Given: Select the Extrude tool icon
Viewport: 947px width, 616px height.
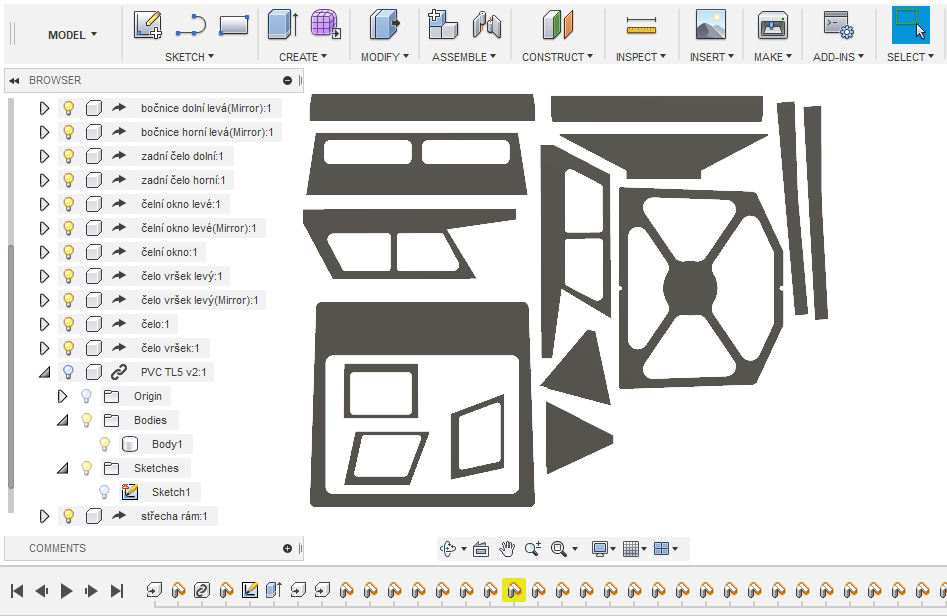Looking at the screenshot, I should click(282, 25).
